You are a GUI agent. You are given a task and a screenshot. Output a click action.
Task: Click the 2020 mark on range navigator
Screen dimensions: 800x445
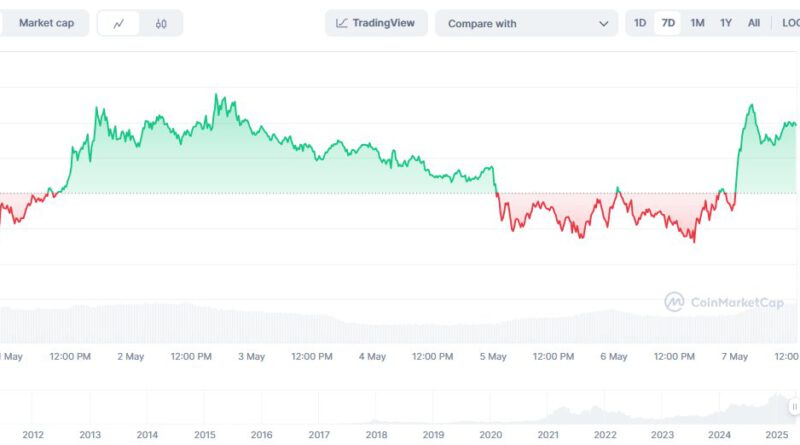point(490,435)
